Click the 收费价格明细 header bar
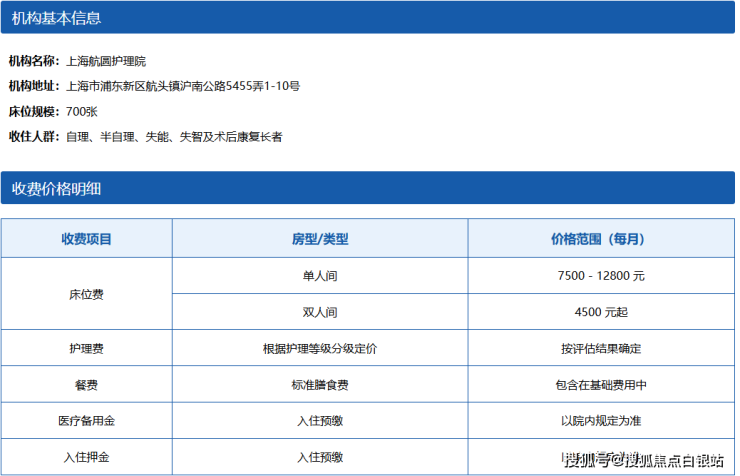 (368, 188)
